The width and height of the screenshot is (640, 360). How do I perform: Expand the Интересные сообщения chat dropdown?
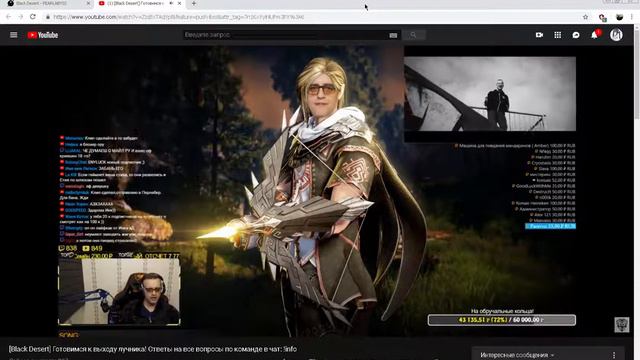point(517,355)
